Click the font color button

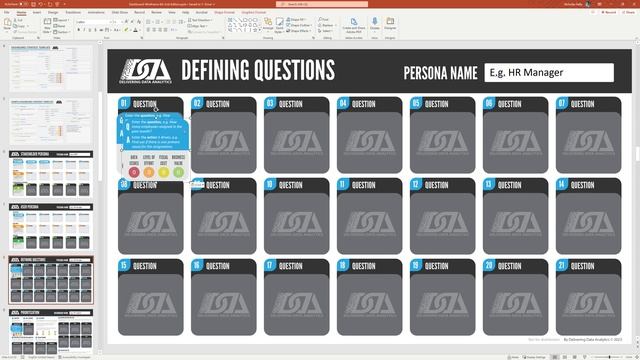136,30
